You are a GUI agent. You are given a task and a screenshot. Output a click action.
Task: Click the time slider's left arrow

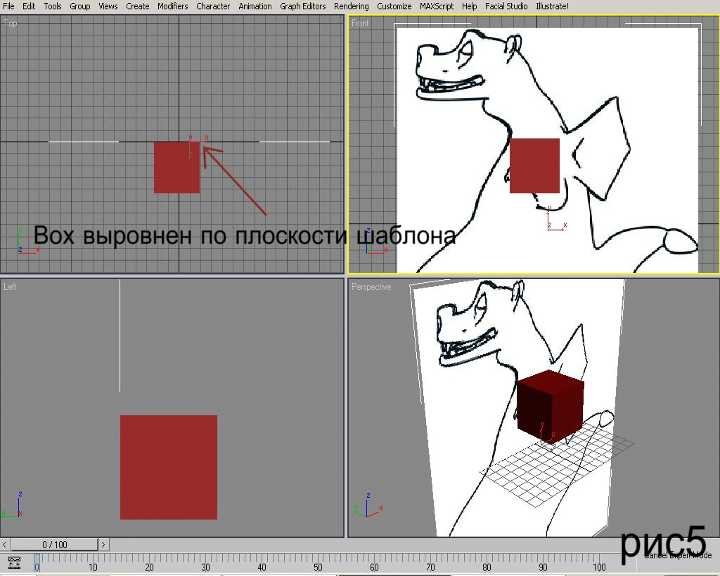[x=6, y=544]
